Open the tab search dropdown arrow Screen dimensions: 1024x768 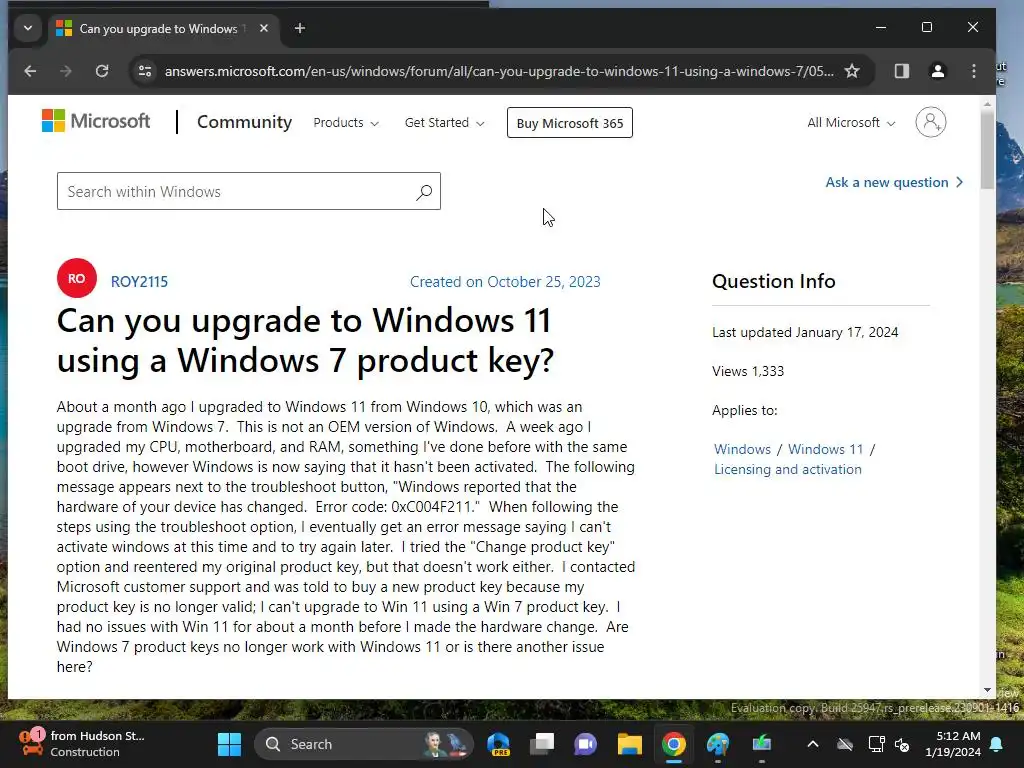tap(27, 28)
